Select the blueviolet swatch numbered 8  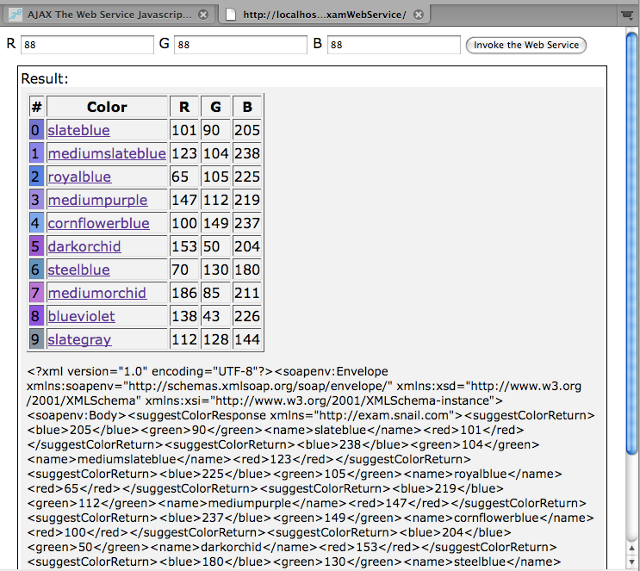(x=37, y=316)
